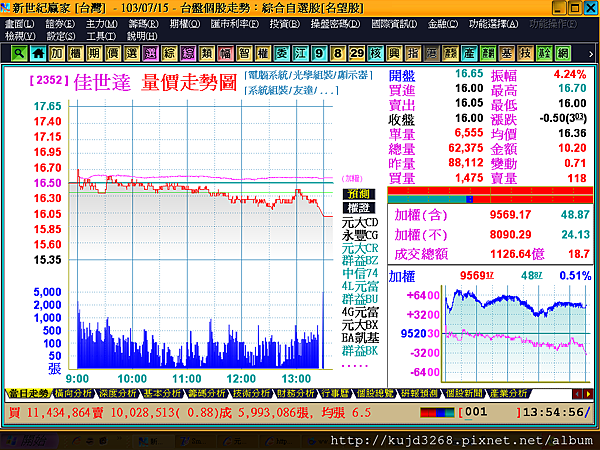This screenshot has width=600, height=450.
Task: Click the 權證 button
Action: [x=359, y=208]
